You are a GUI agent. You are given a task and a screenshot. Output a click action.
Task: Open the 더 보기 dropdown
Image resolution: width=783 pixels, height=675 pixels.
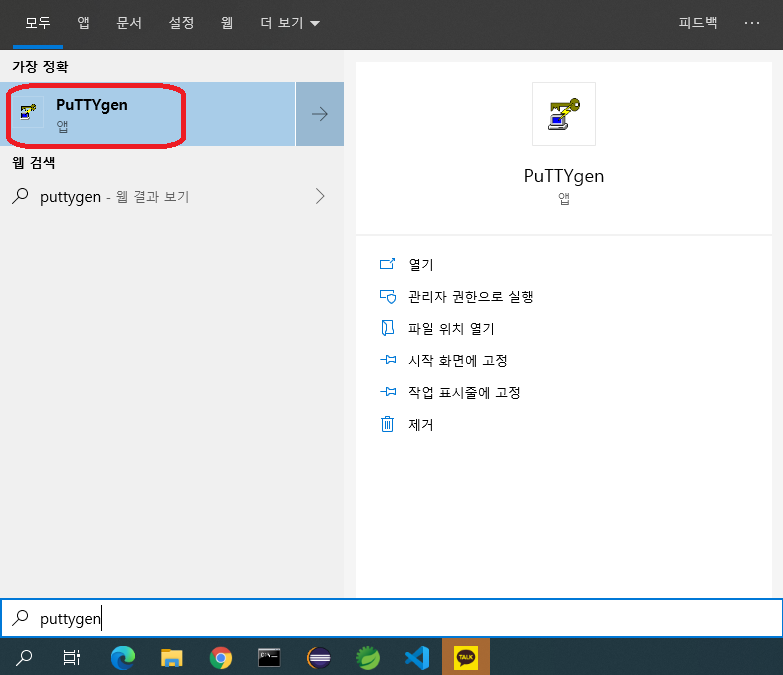[x=290, y=23]
